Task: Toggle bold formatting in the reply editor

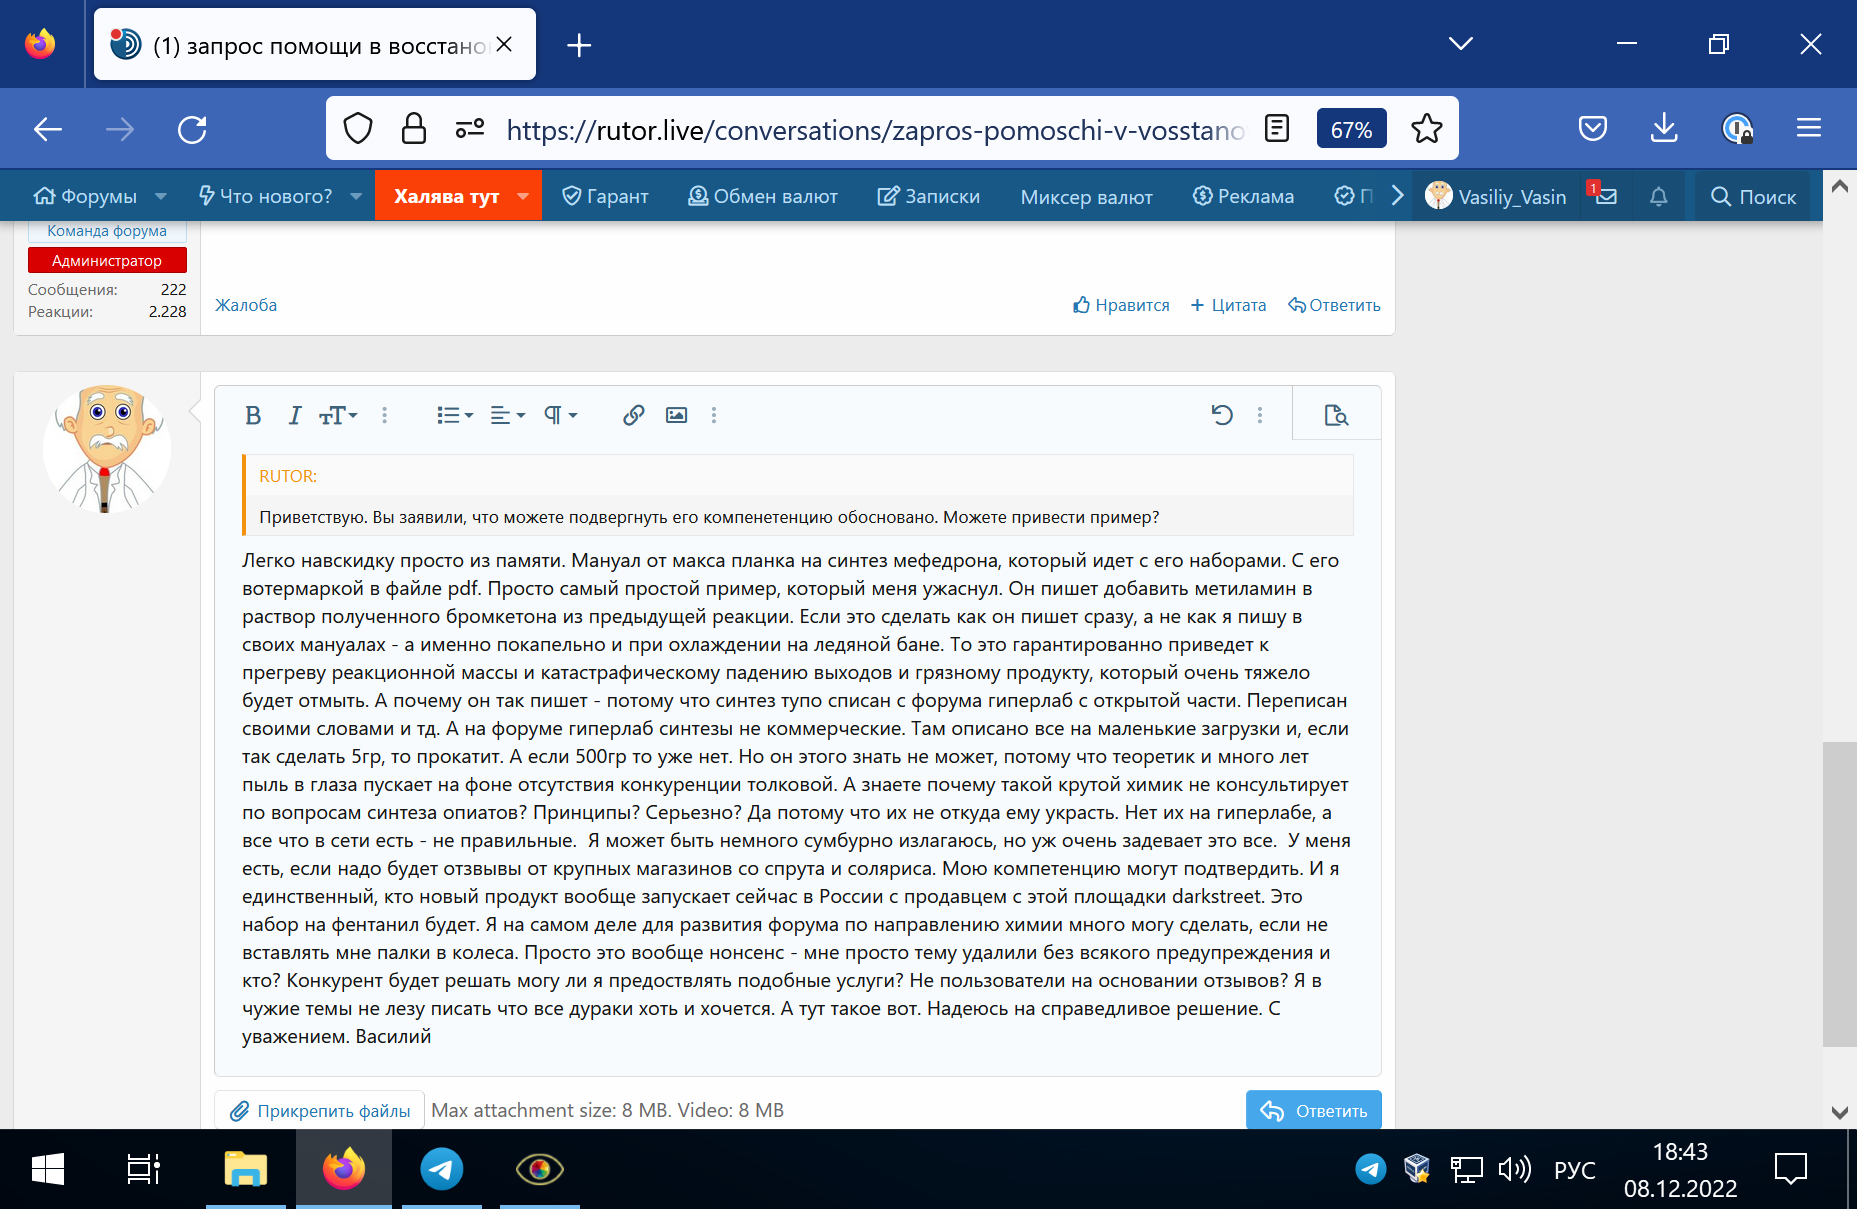Action: 253,415
